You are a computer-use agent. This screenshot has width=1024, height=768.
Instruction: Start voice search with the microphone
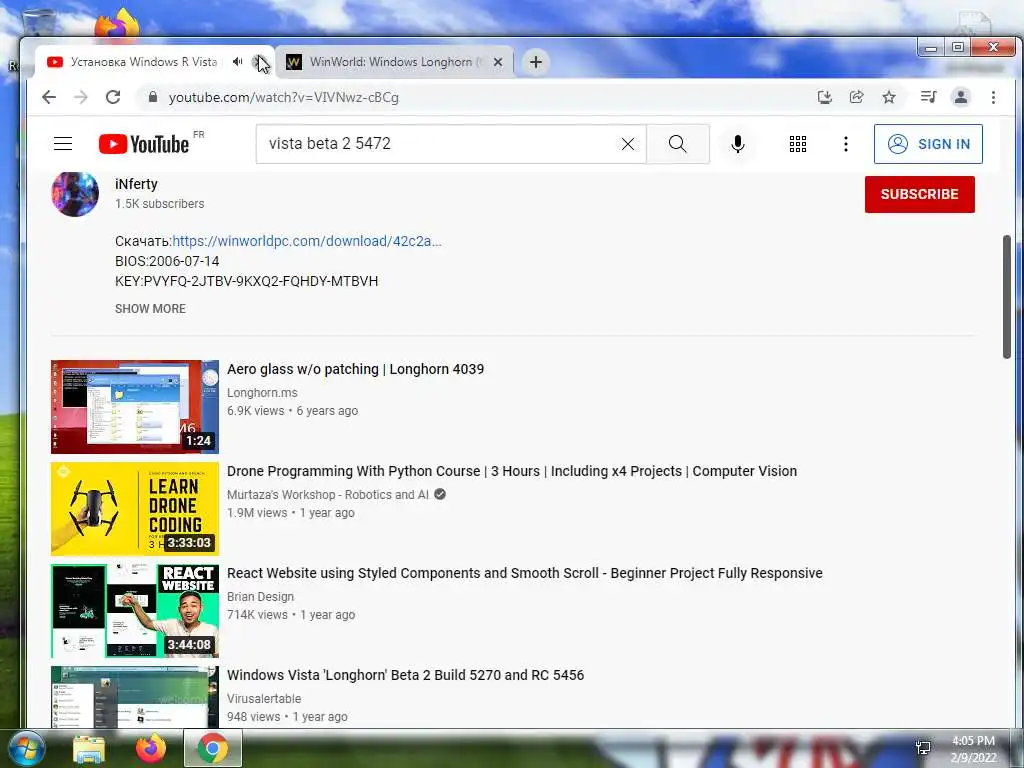point(737,144)
